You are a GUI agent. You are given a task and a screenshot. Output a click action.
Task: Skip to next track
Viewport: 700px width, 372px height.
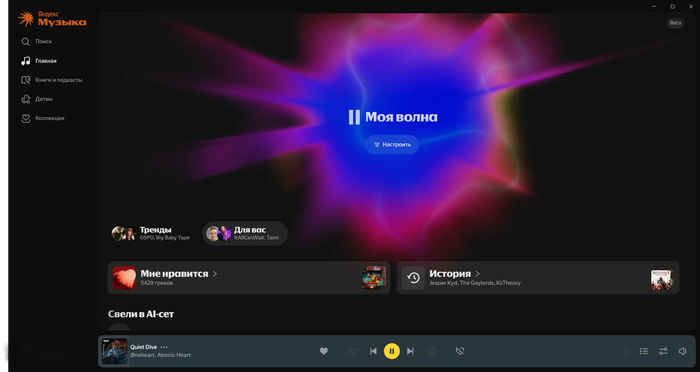coord(410,351)
